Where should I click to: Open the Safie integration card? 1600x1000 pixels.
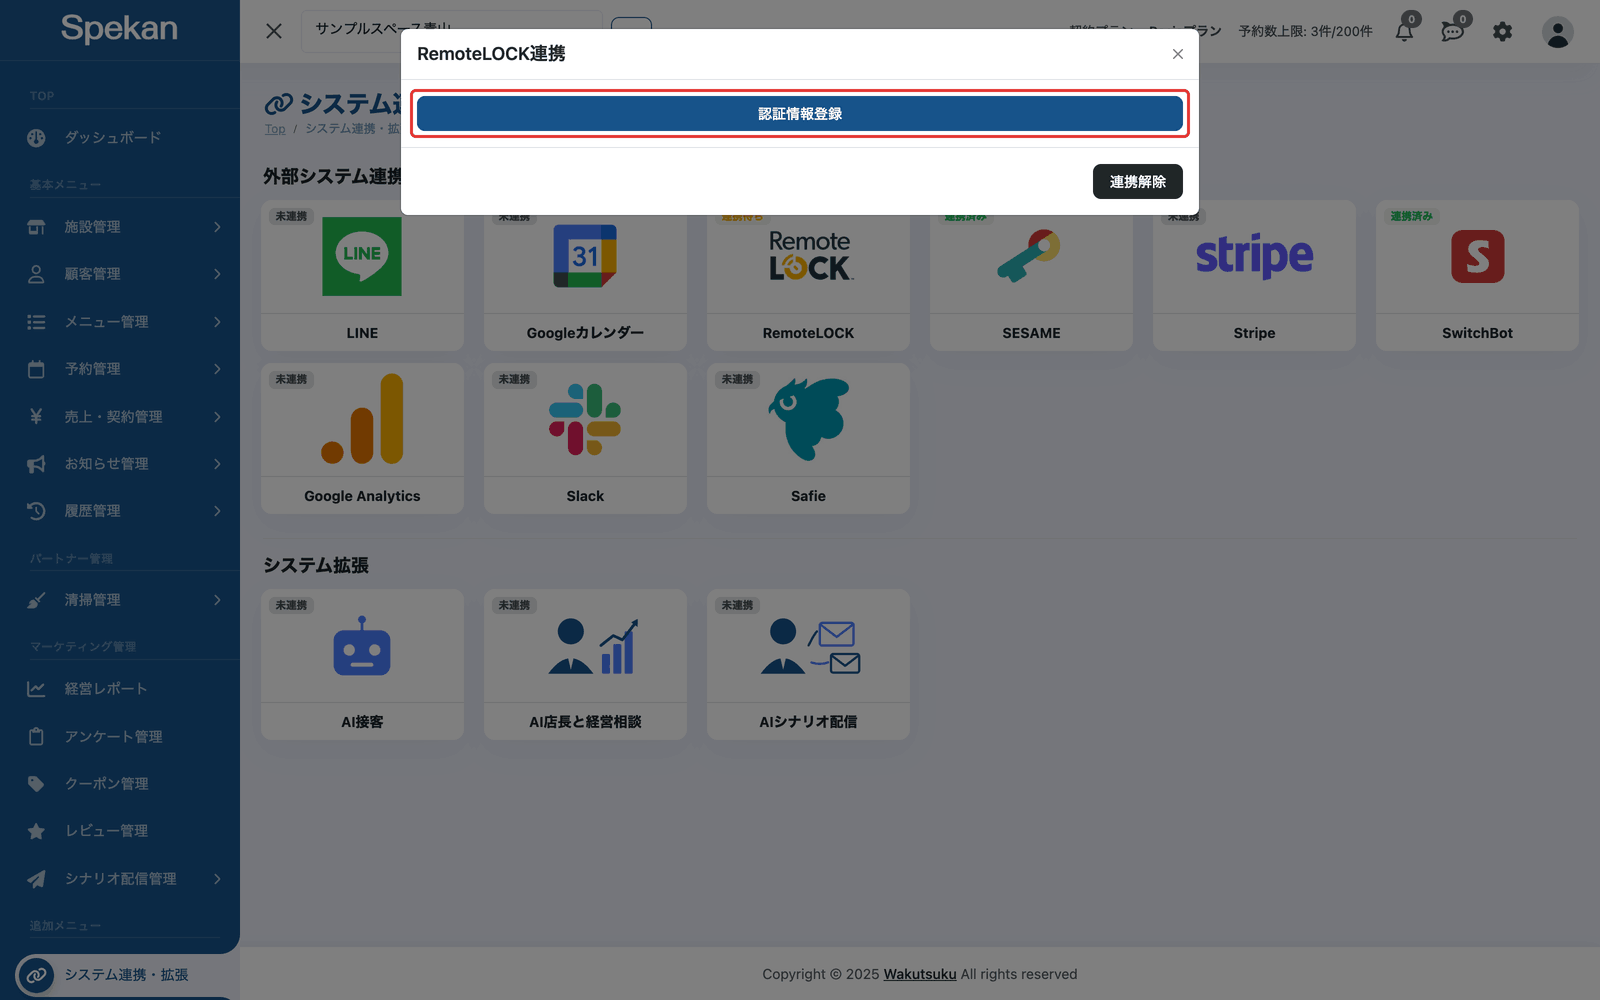(x=808, y=438)
